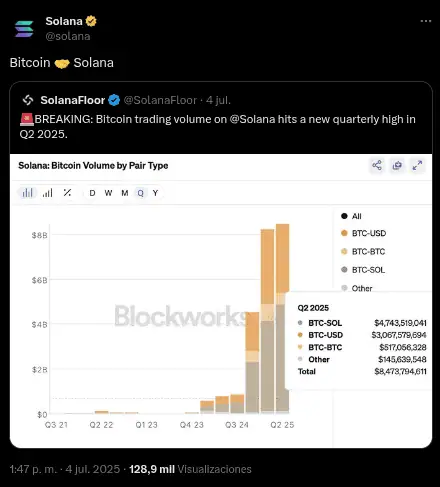Open the tweet's three-dot more menu

click(426, 21)
